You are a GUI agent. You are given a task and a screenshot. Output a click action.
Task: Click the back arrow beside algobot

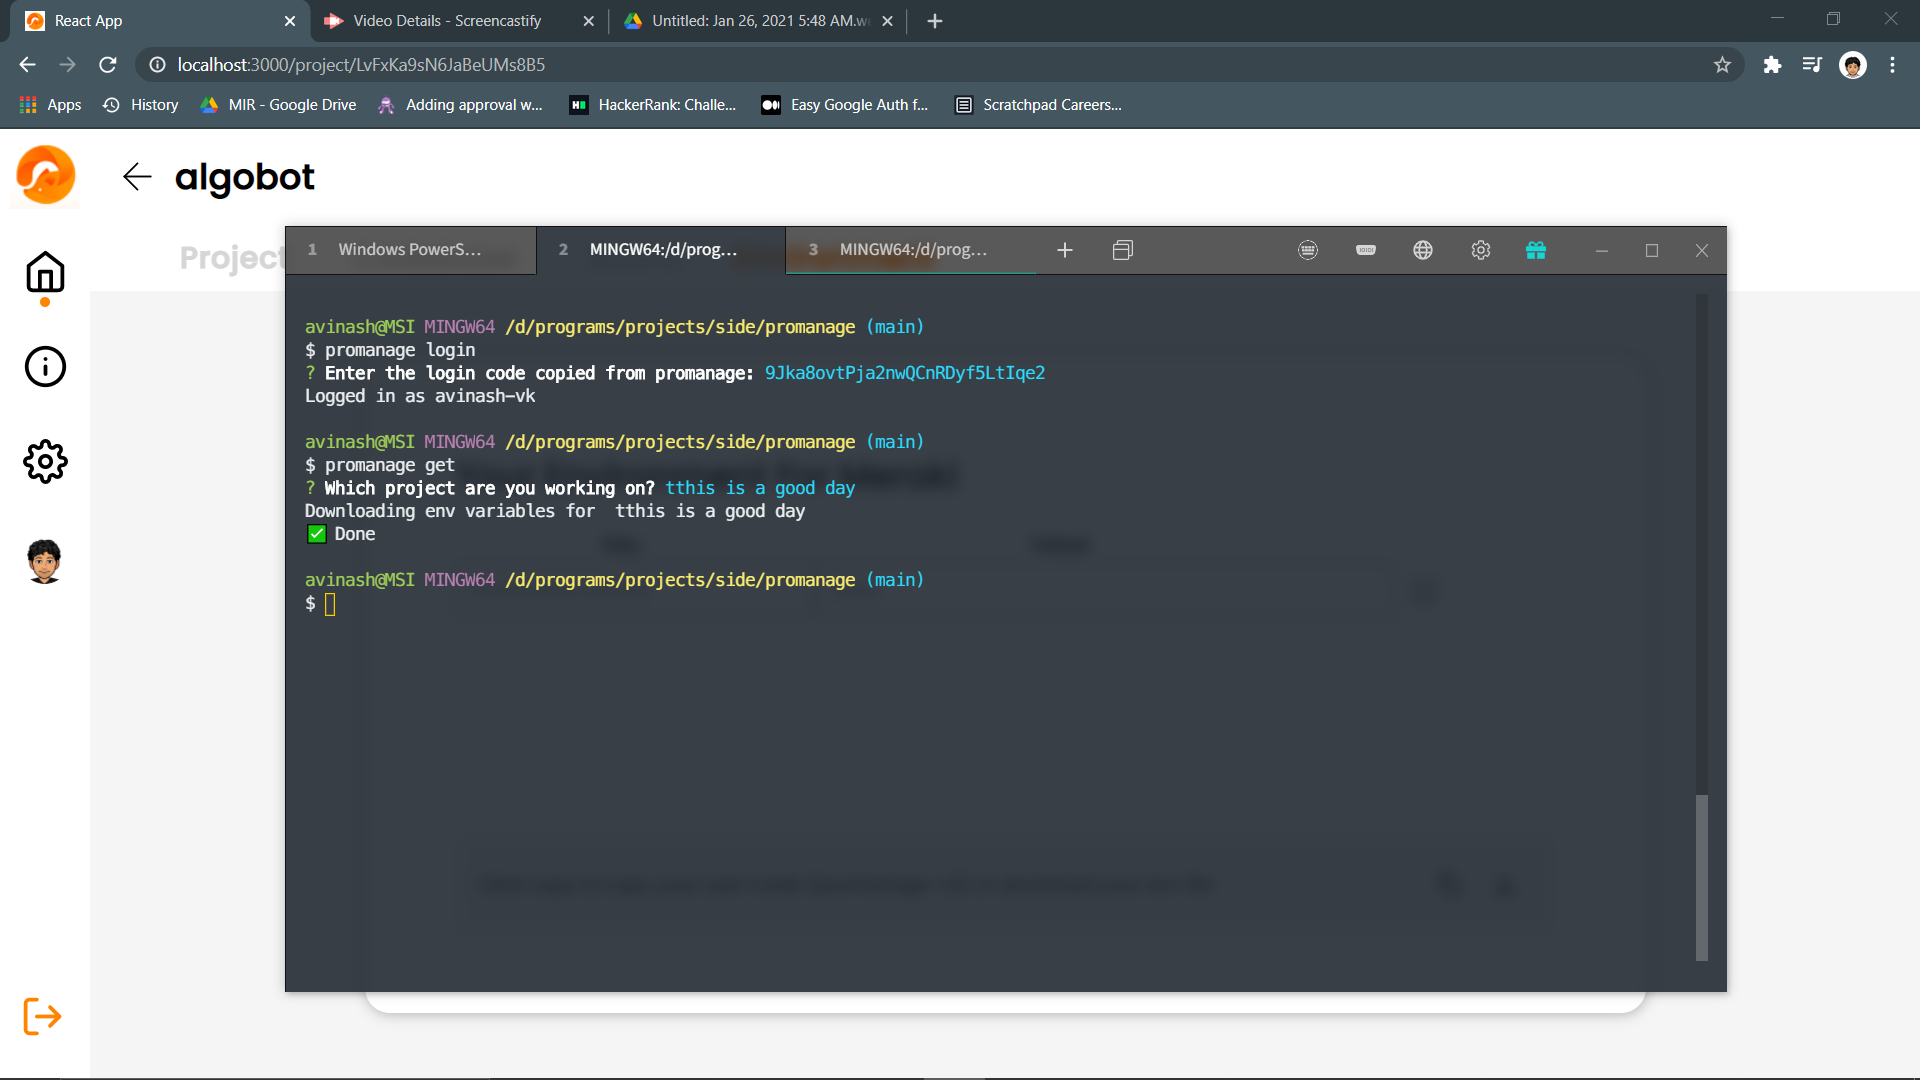tap(136, 177)
